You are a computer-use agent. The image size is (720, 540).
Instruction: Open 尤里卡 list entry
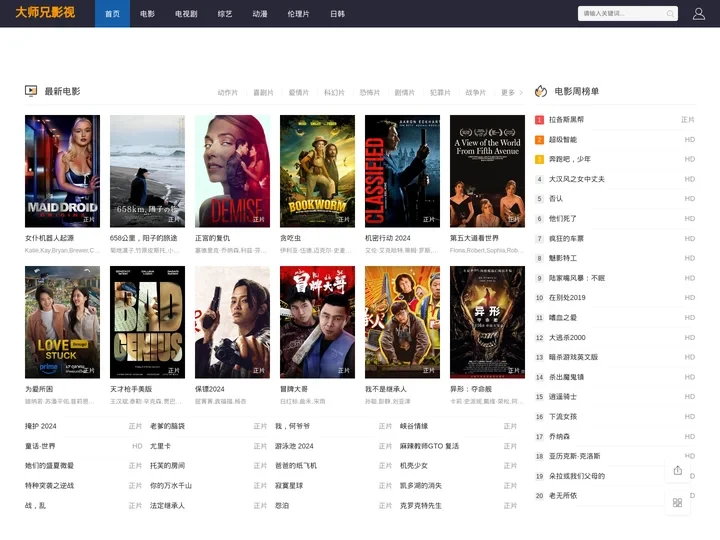[160, 446]
